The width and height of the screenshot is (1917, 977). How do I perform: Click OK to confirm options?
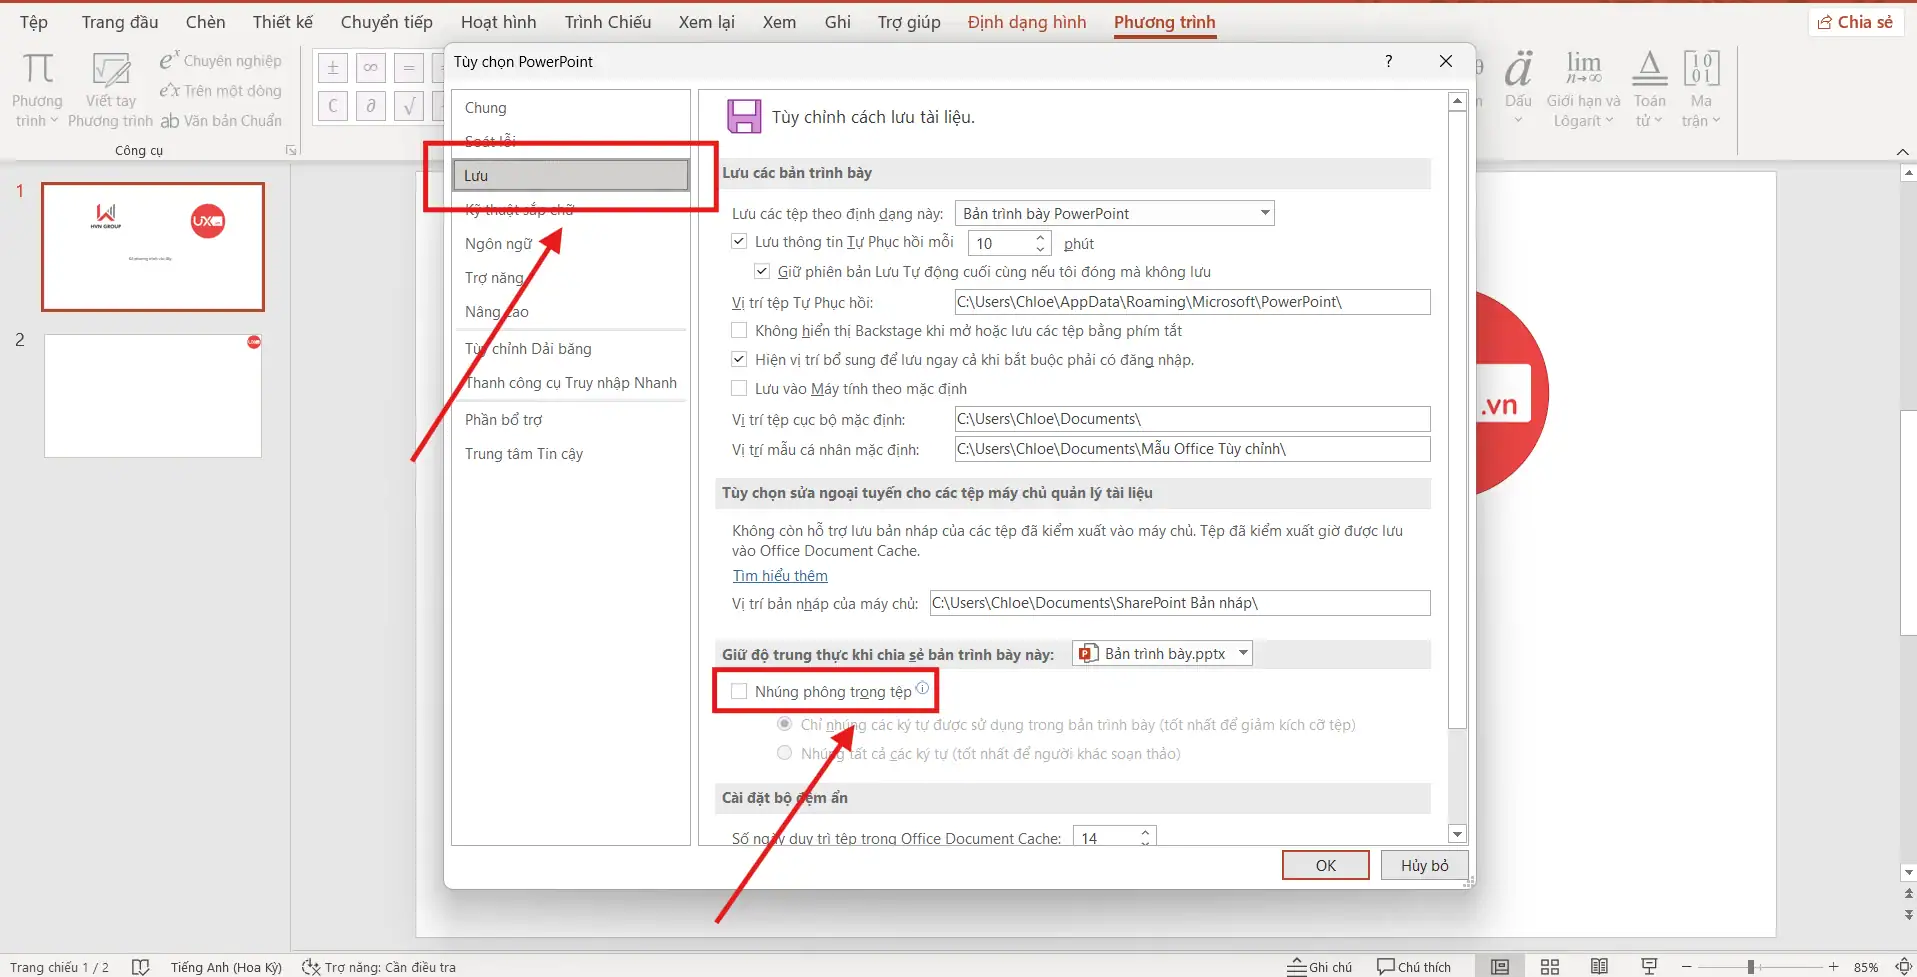pos(1325,865)
